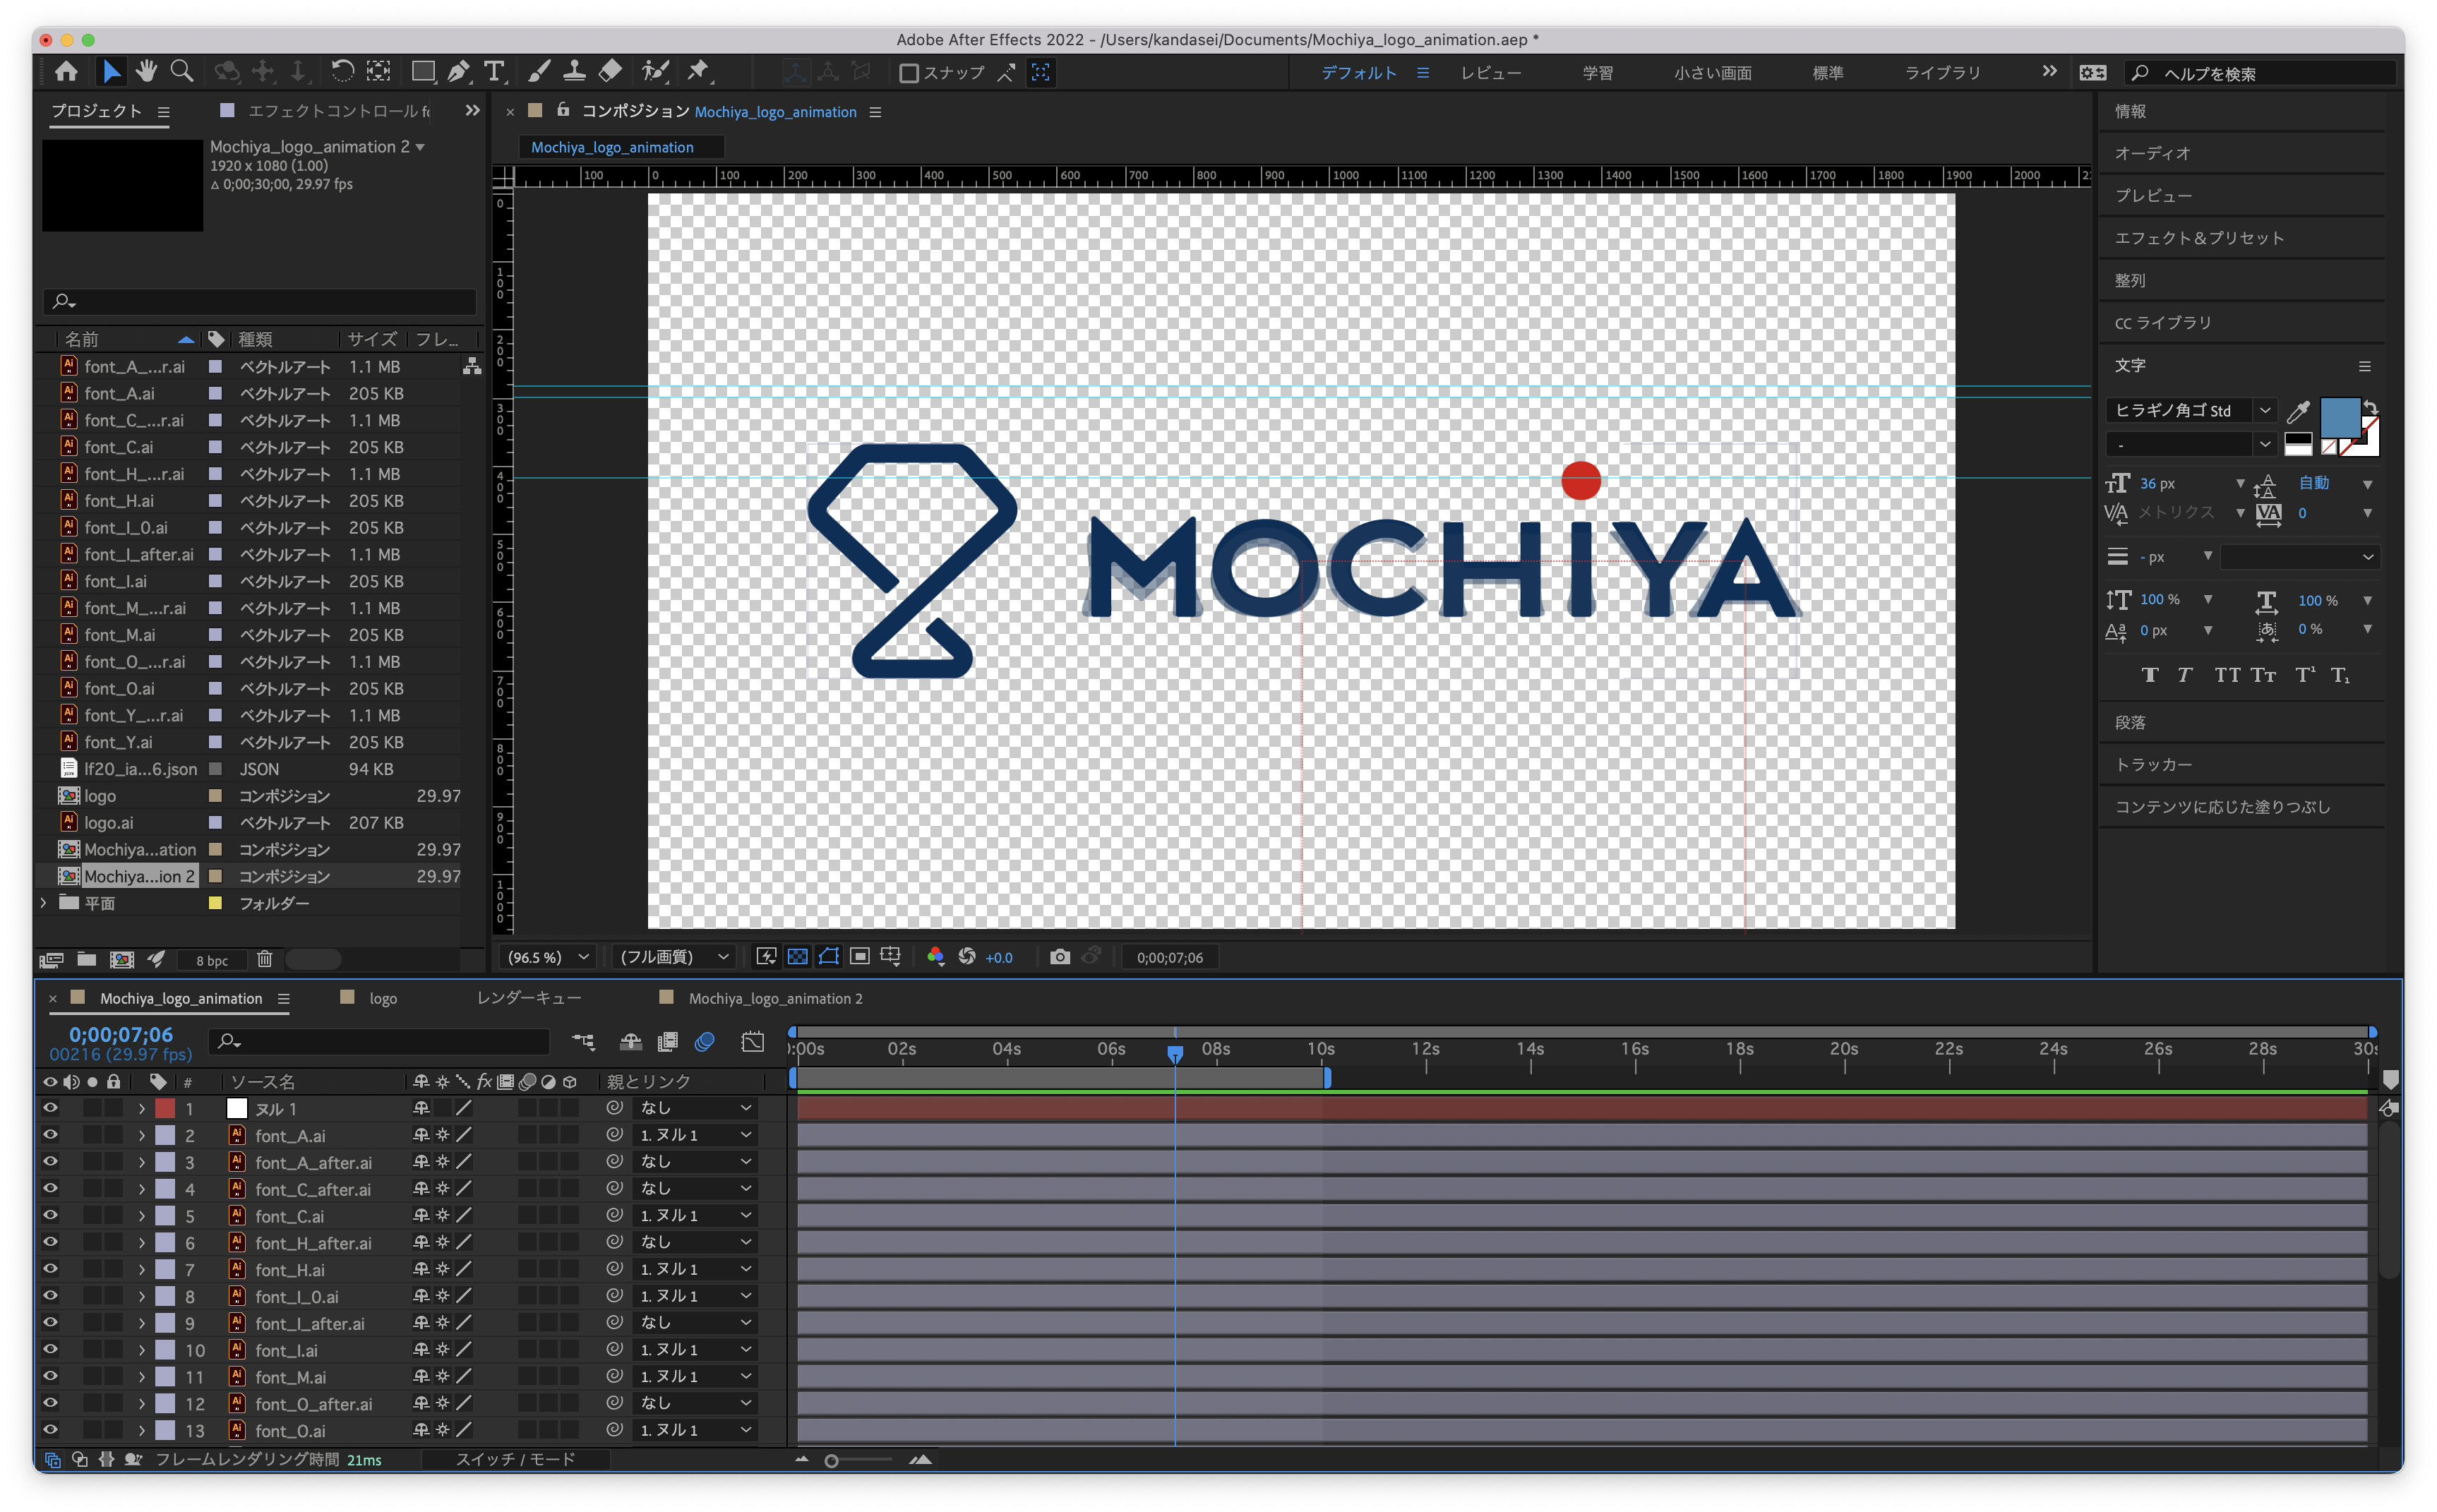Open parent dropdown for ヌル 1 layer
The height and width of the screenshot is (1512, 2437).
[695, 1108]
